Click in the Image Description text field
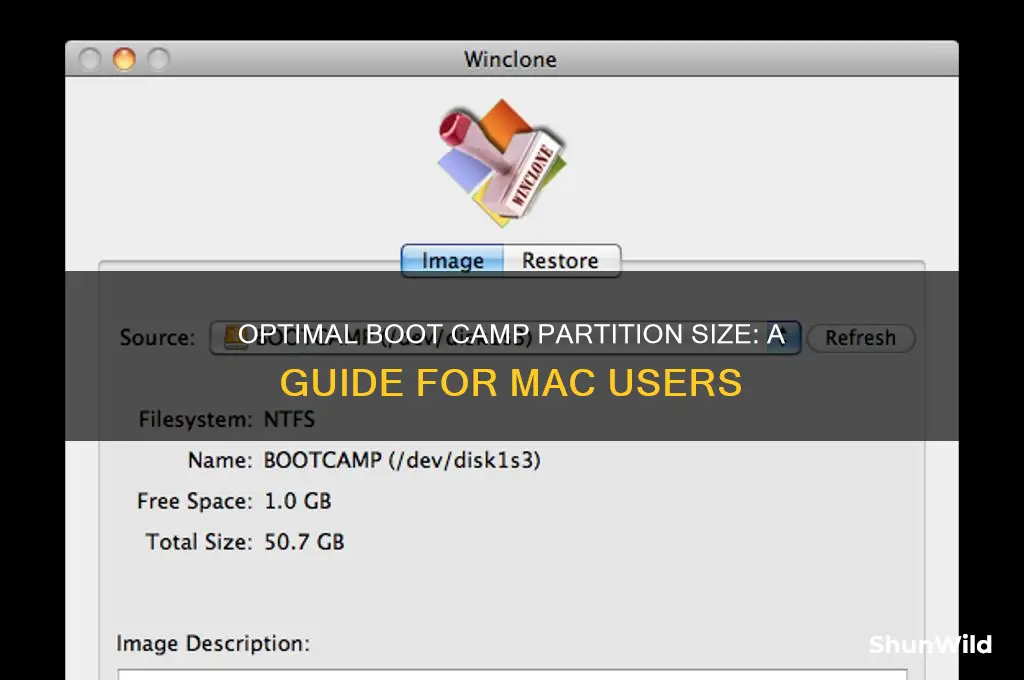 click(x=512, y=674)
